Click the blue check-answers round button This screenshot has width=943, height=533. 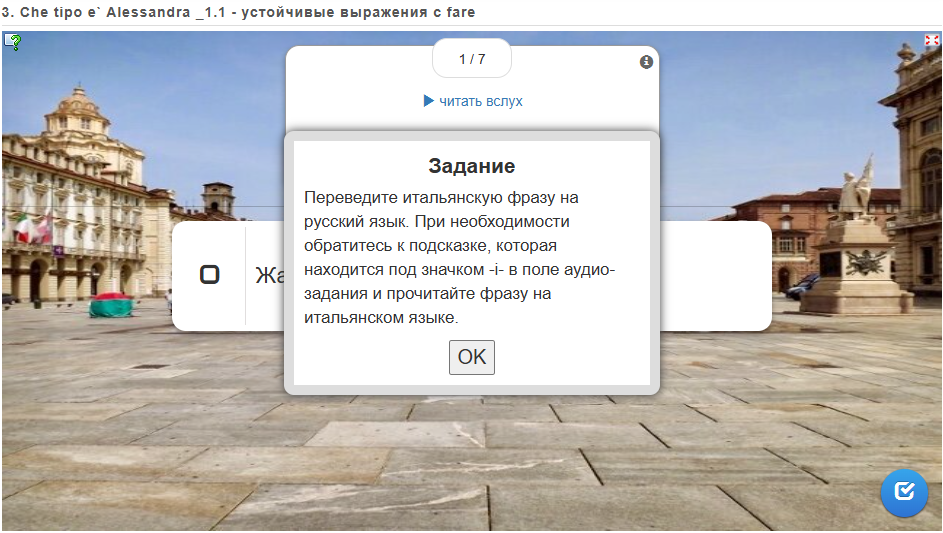[904, 492]
